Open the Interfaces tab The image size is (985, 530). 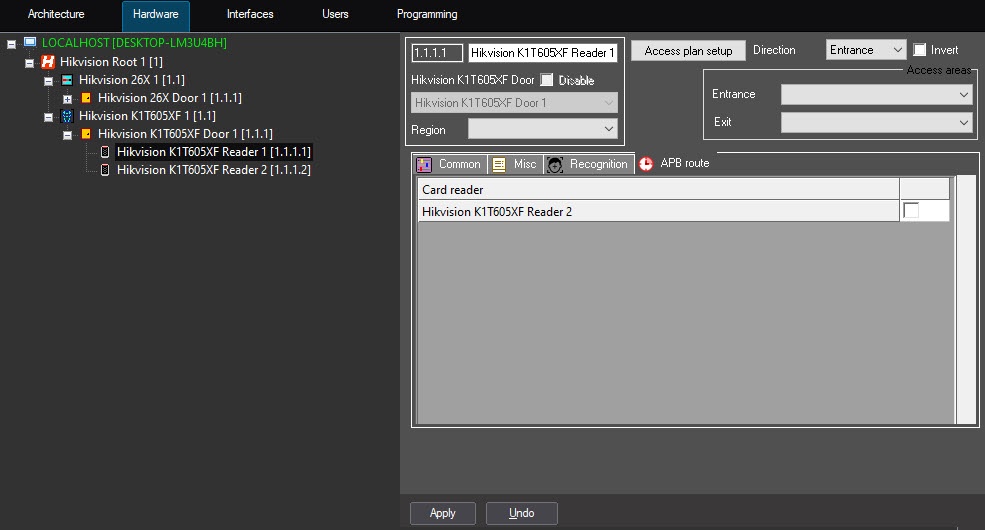point(250,14)
